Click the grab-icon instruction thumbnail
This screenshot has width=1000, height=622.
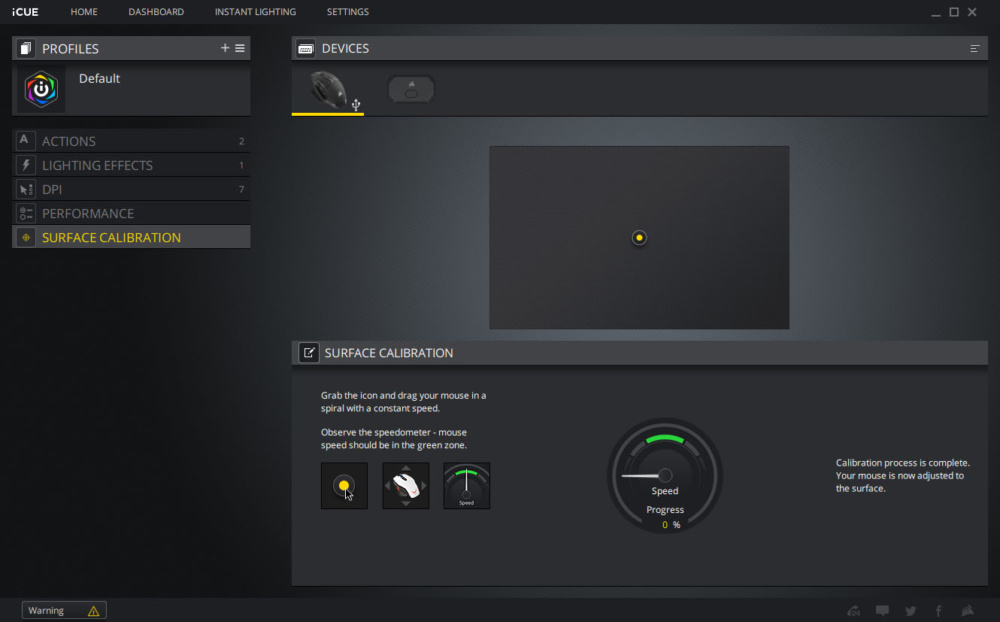point(344,485)
